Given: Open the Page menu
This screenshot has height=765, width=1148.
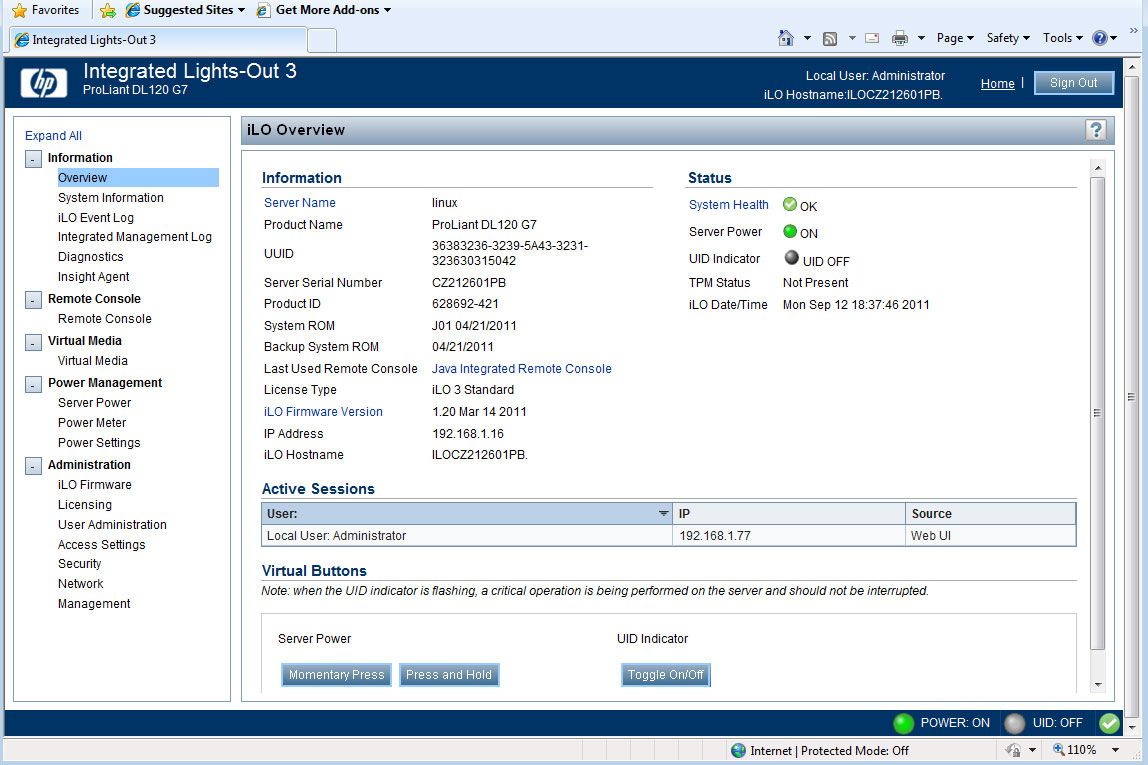Looking at the screenshot, I should [x=955, y=38].
